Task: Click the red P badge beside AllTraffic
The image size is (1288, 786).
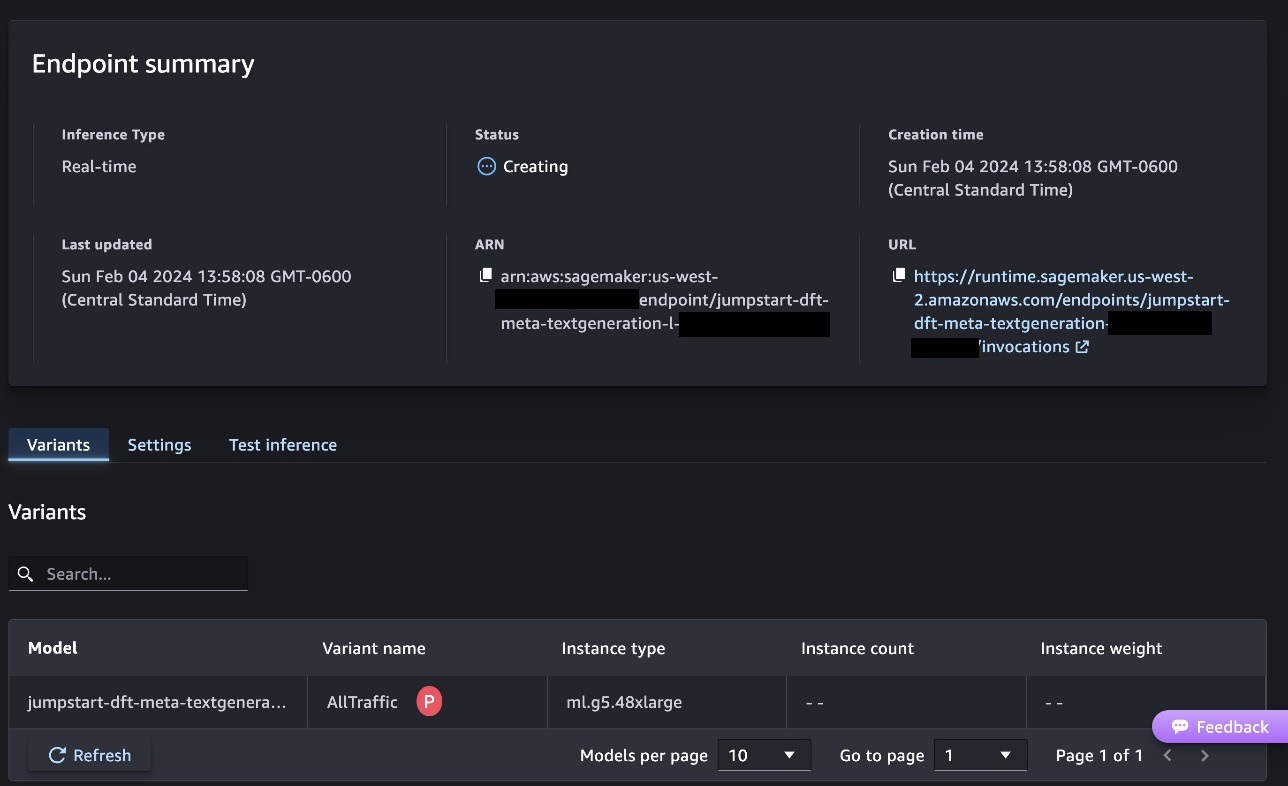Action: pyautogui.click(x=429, y=702)
